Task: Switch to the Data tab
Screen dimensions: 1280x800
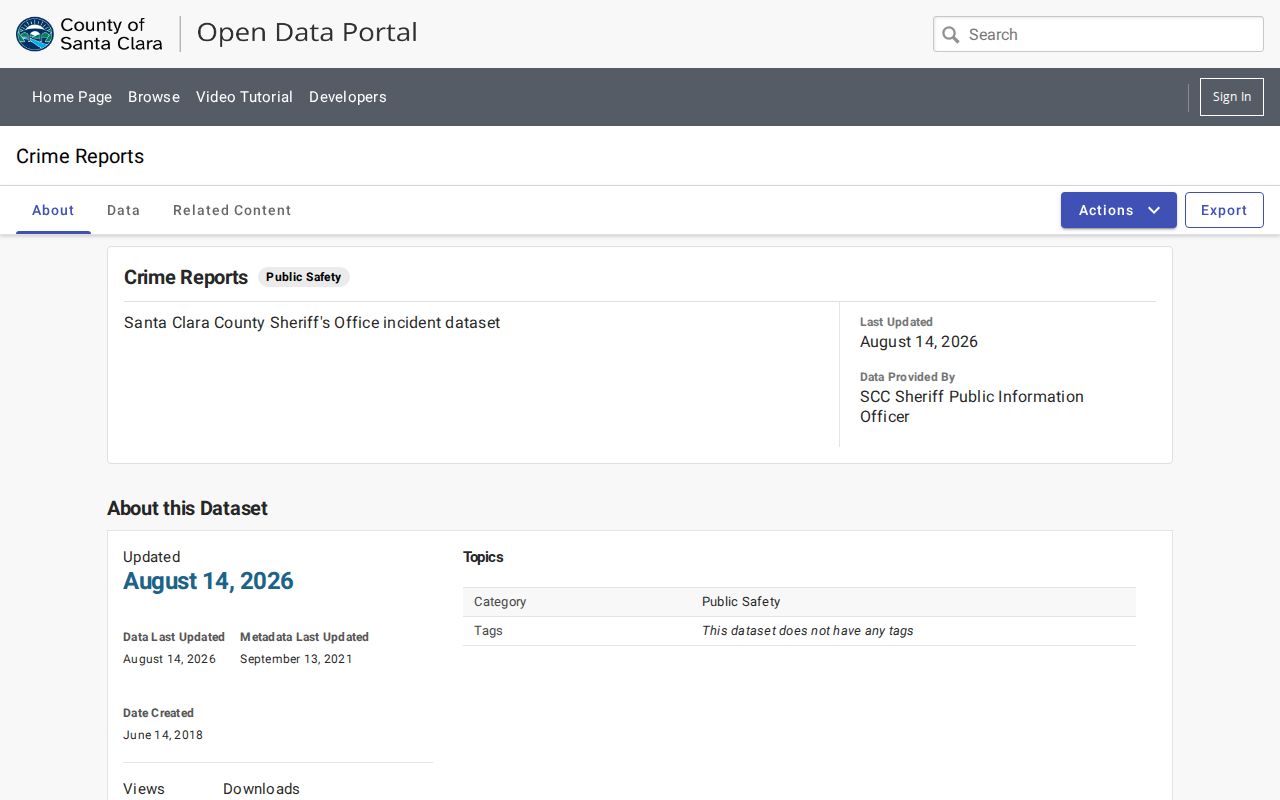Action: coord(124,210)
